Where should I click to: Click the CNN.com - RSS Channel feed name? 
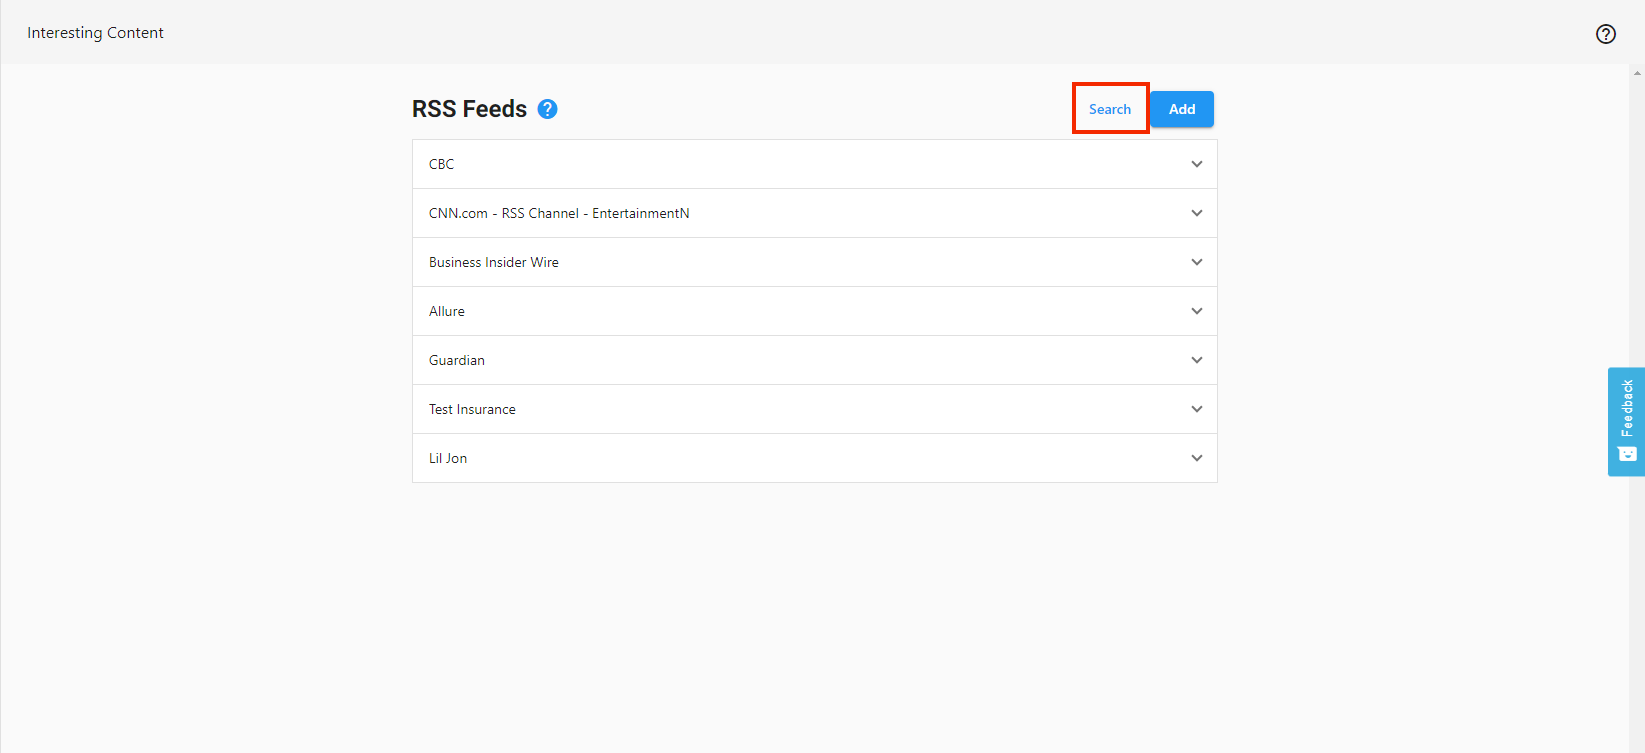[x=559, y=213]
